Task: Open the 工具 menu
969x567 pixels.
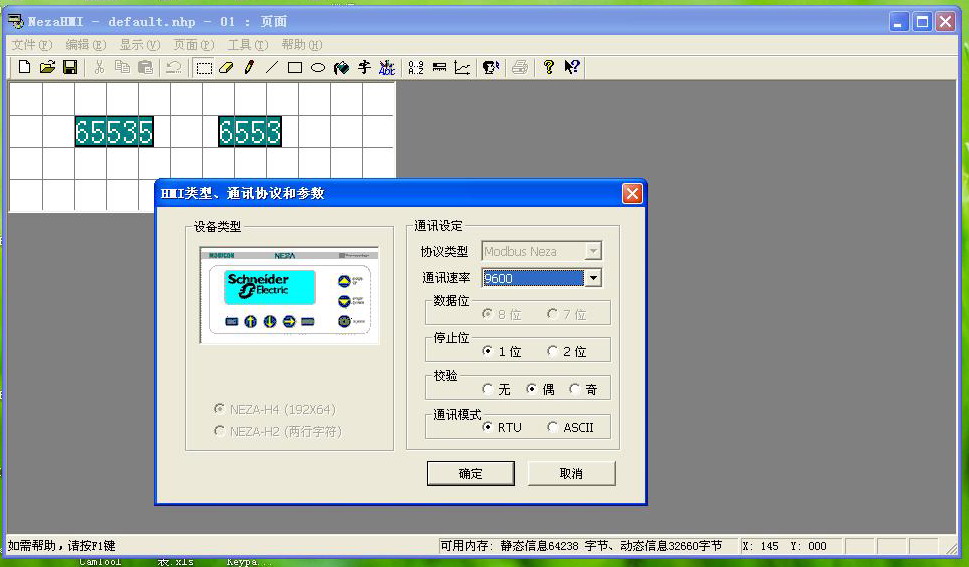Action: click(x=247, y=45)
